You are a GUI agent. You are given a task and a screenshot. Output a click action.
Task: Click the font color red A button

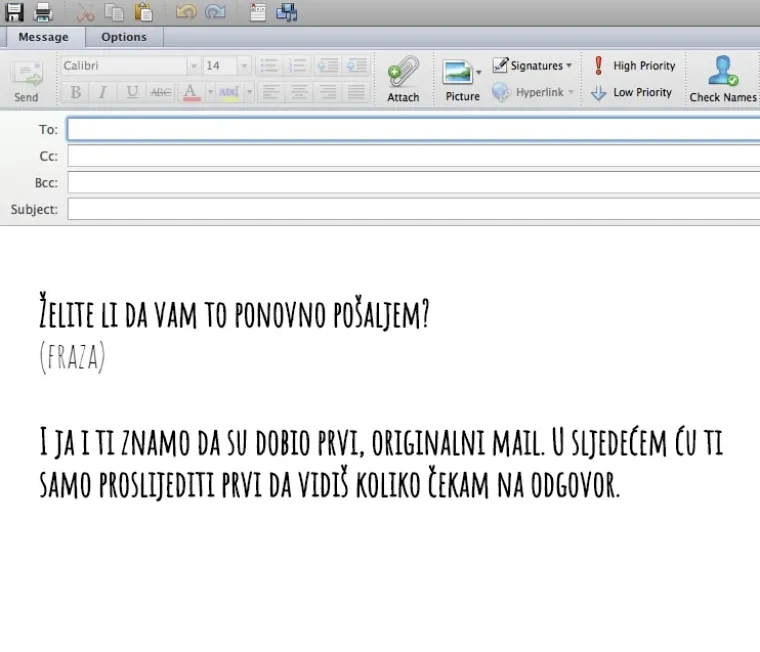[x=190, y=92]
